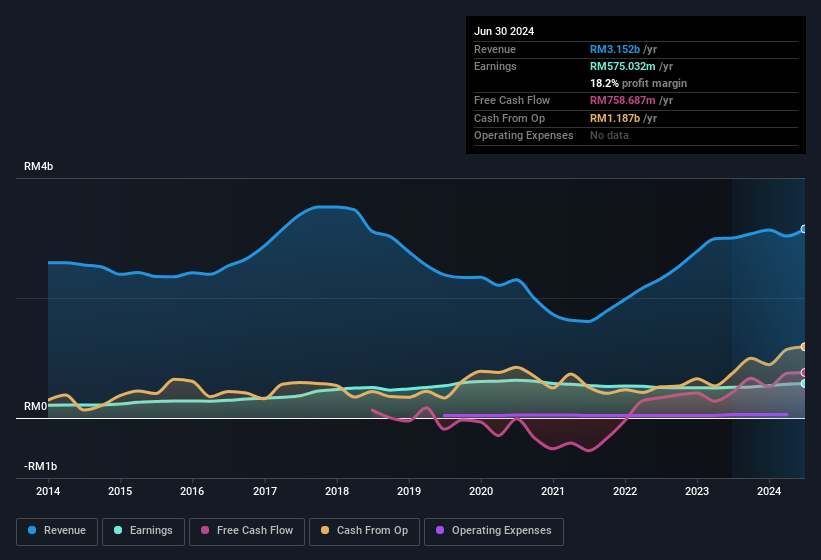Toggle the Earnings series legend button

coord(143,531)
